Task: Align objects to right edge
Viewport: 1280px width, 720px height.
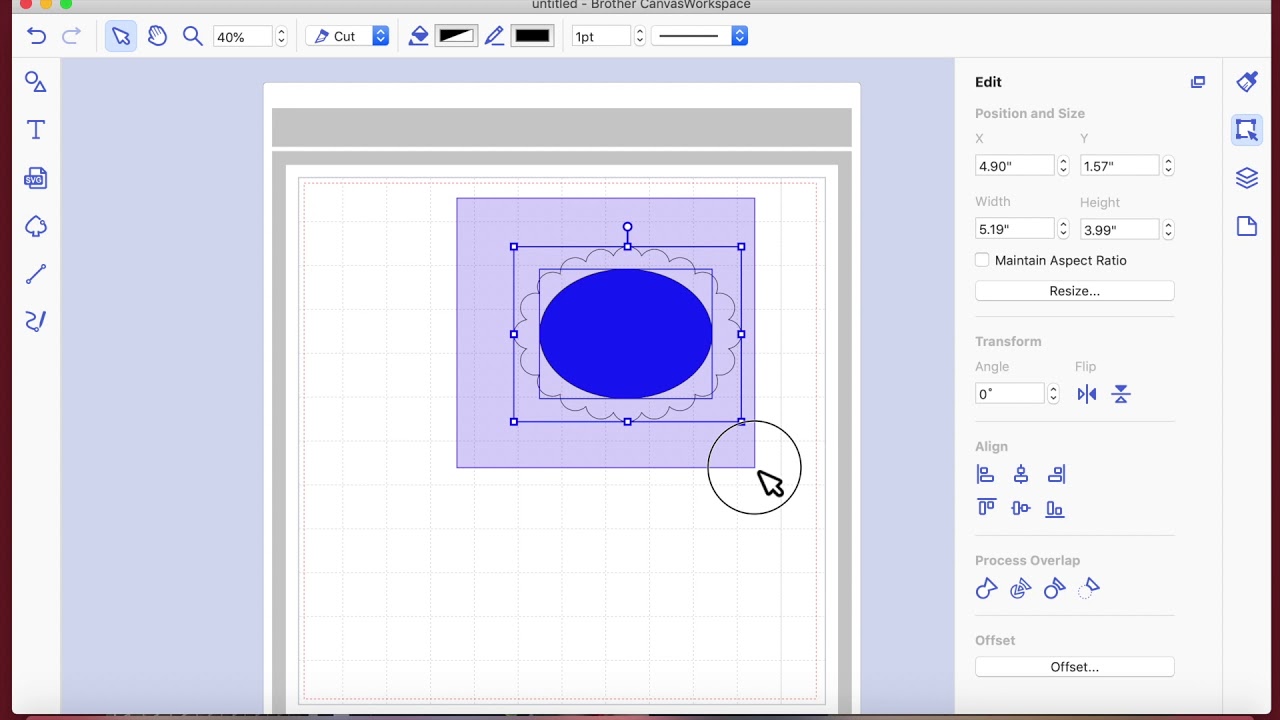Action: click(x=1056, y=475)
